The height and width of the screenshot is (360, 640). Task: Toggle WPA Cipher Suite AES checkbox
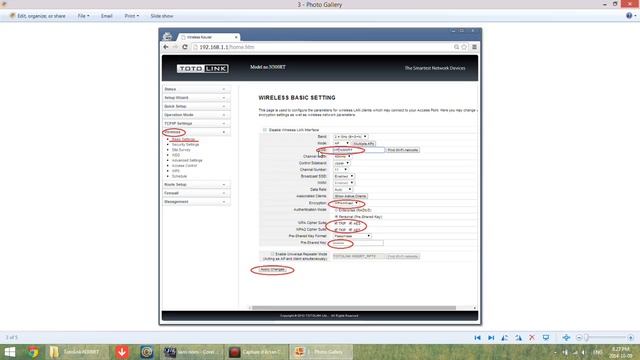pyautogui.click(x=350, y=223)
